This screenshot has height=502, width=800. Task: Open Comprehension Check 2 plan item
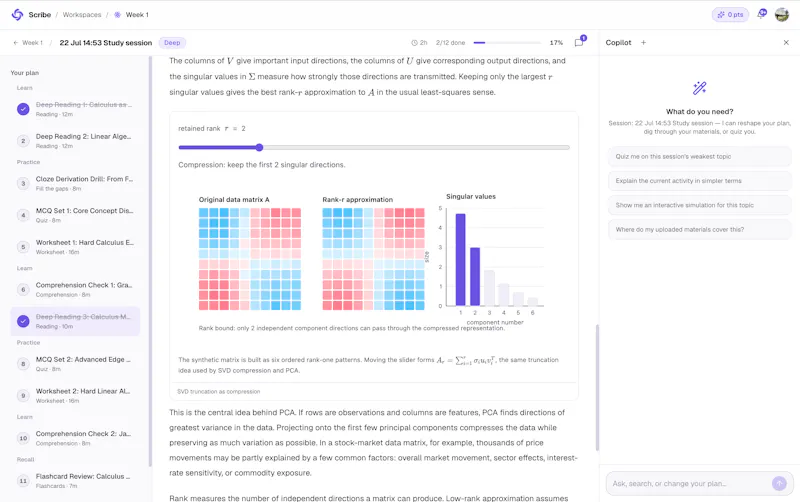(76, 438)
